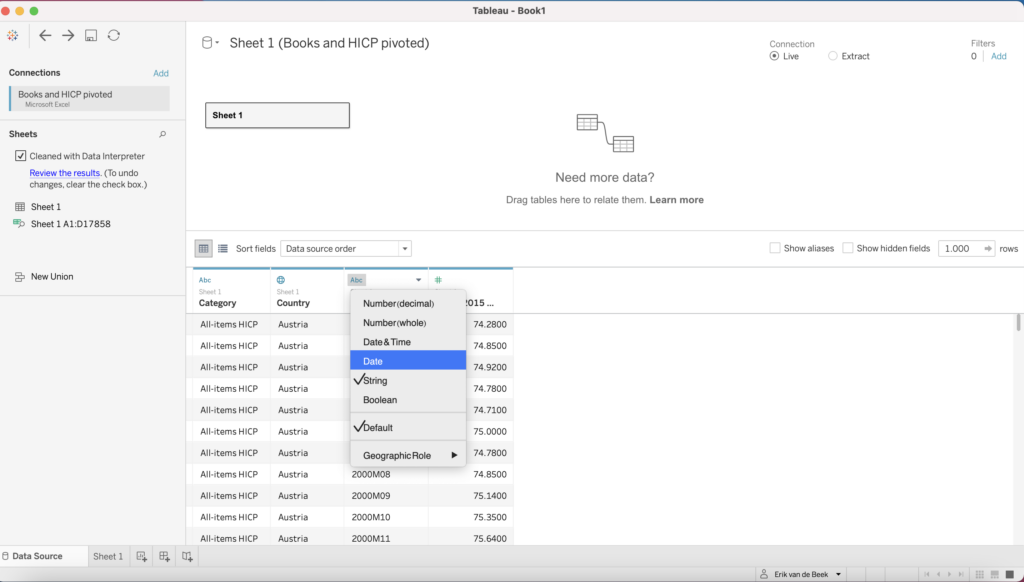
Task: Choose Date from the data type menu
Action: coord(408,361)
